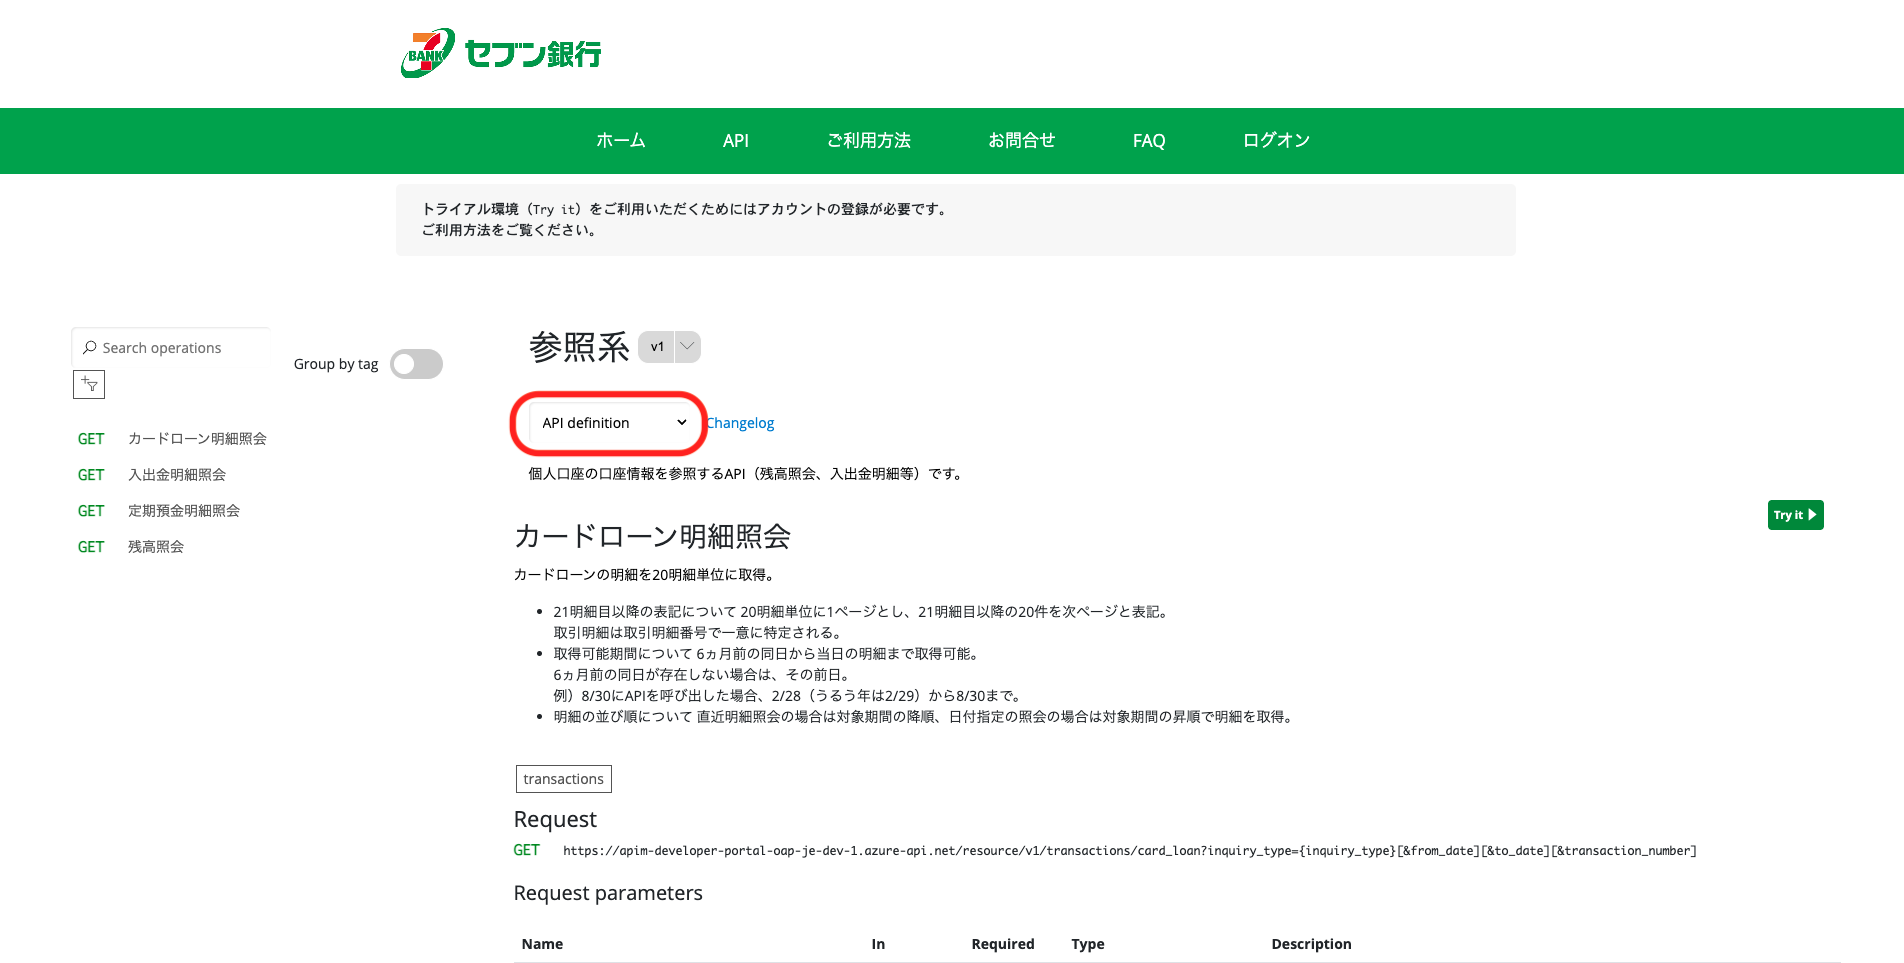Open the Changelog link
The image size is (1904, 963).
tap(741, 423)
